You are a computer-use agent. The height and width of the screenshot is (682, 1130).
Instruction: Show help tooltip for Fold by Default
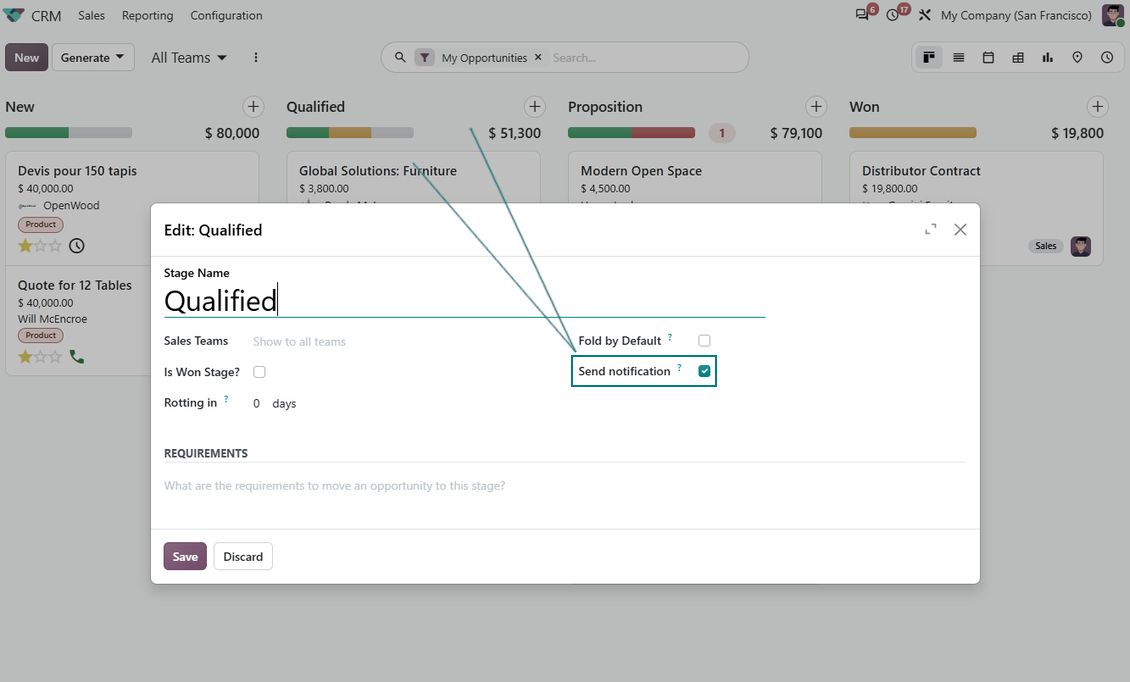click(x=669, y=337)
